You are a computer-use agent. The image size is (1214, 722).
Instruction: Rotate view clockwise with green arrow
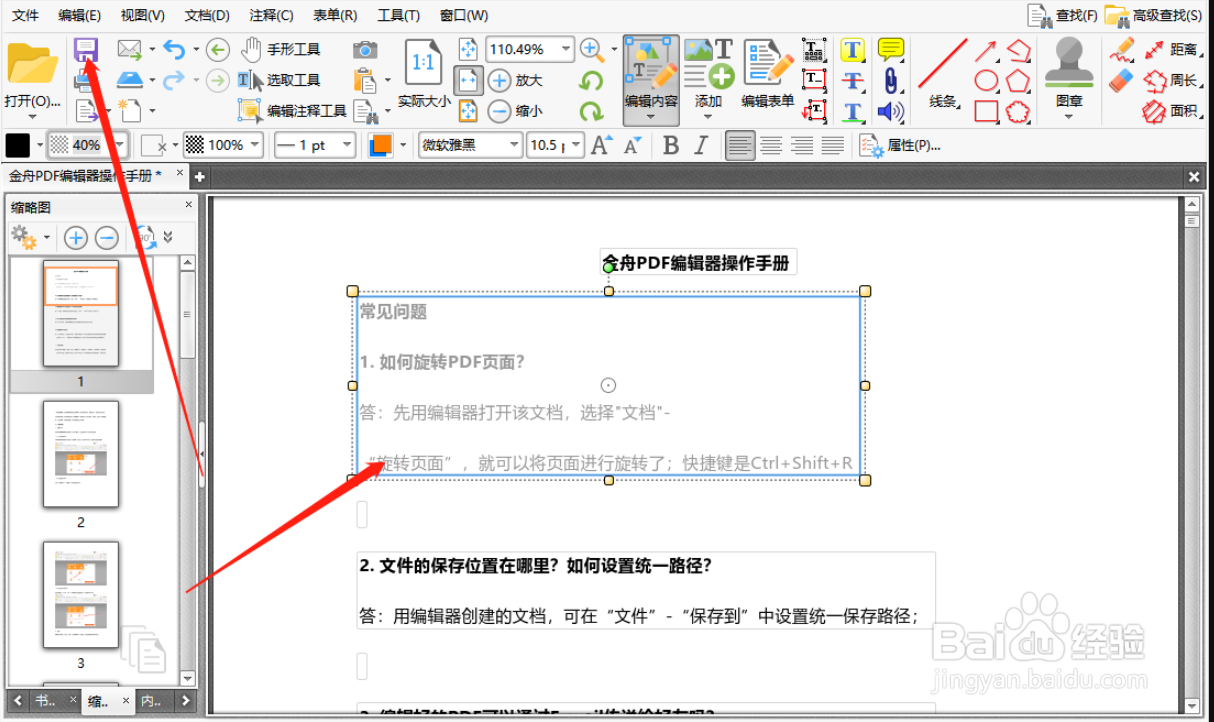click(x=592, y=111)
